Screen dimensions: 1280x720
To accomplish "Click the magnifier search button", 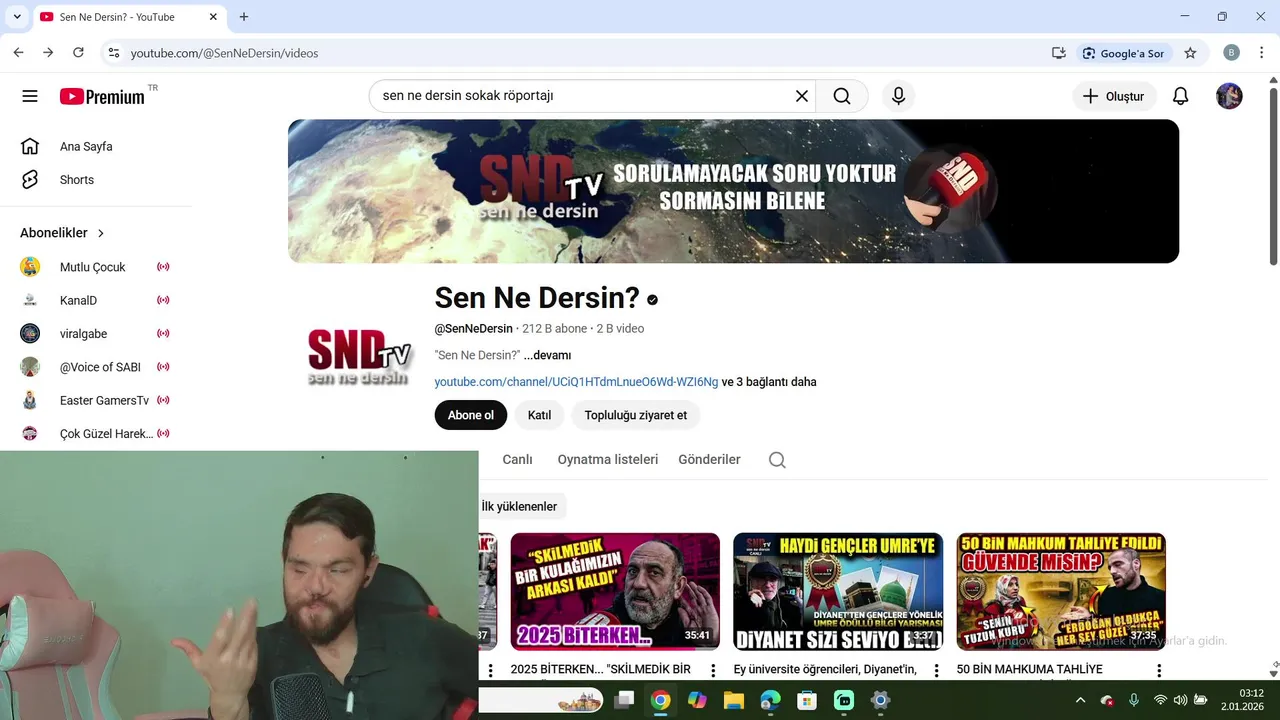I will pyautogui.click(x=842, y=96).
